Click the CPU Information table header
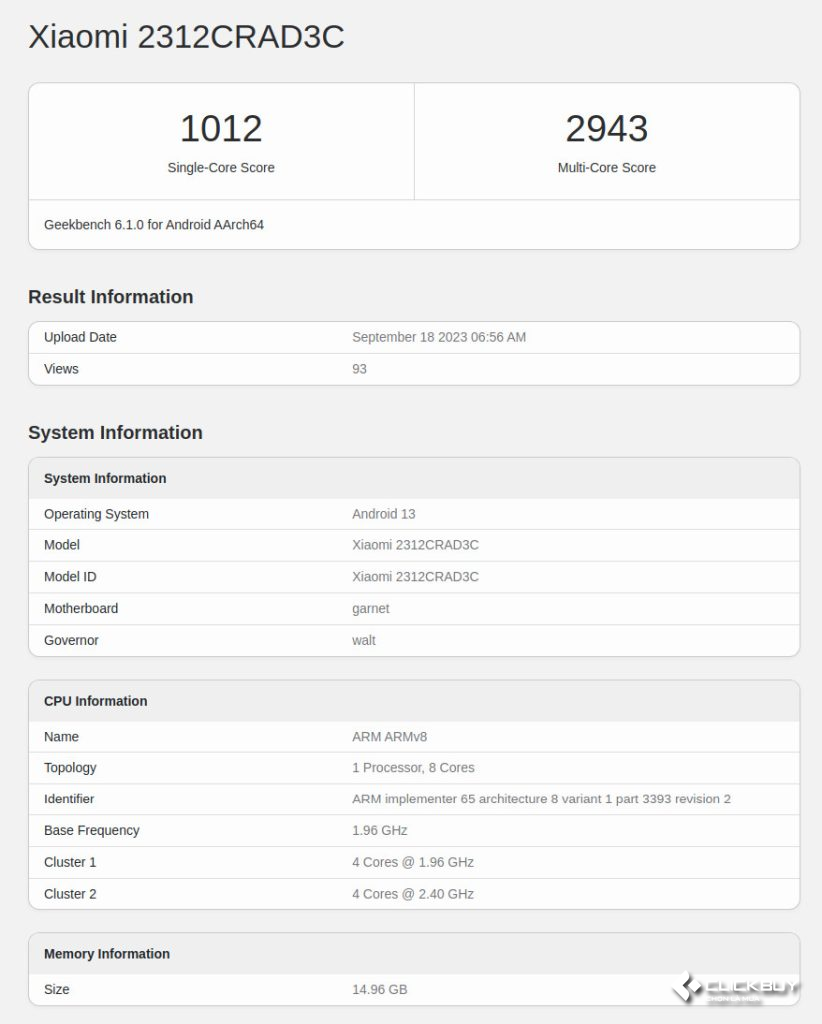822x1024 pixels. 96,701
